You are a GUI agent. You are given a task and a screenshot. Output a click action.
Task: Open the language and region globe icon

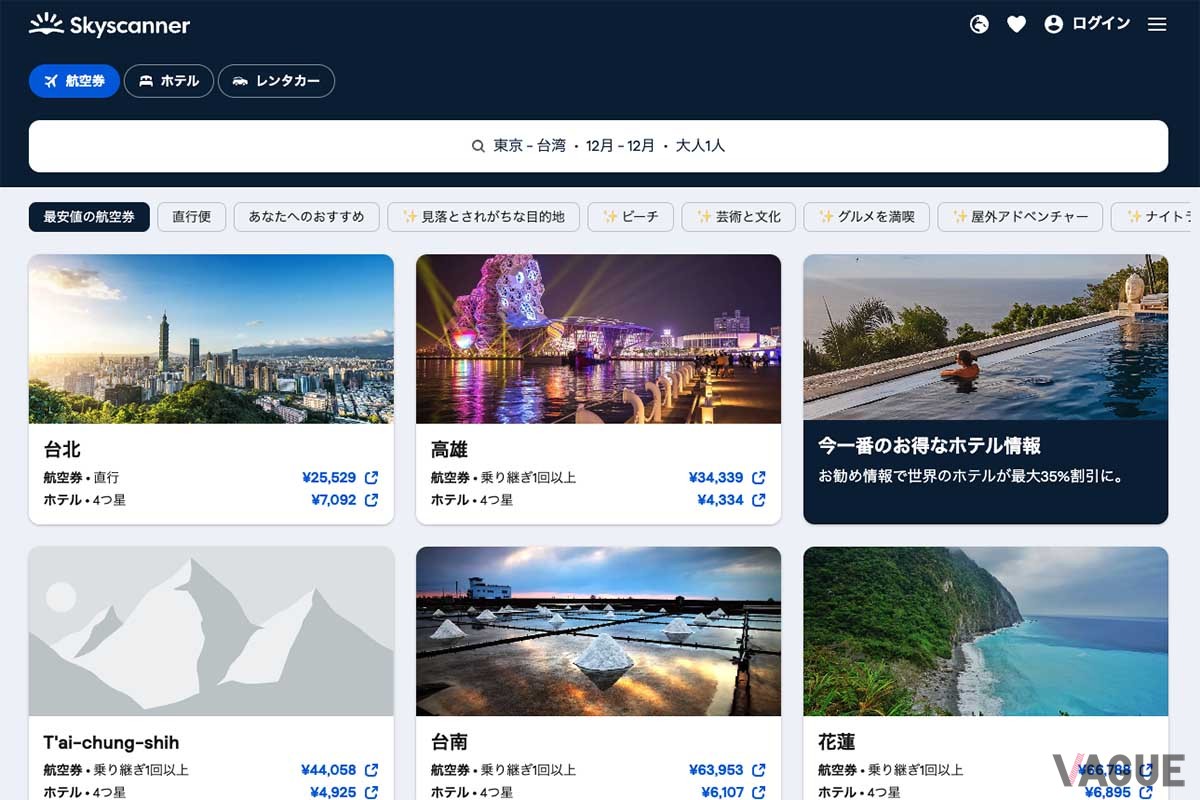(978, 24)
